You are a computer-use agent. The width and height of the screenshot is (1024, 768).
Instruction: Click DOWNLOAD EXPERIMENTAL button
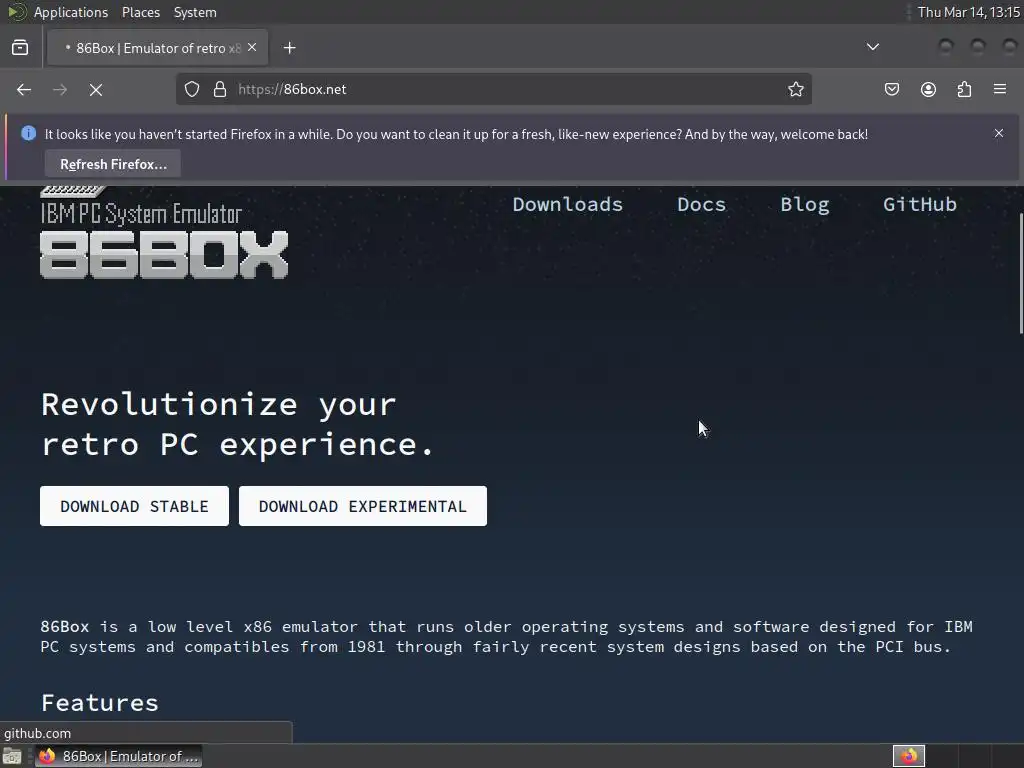click(362, 506)
